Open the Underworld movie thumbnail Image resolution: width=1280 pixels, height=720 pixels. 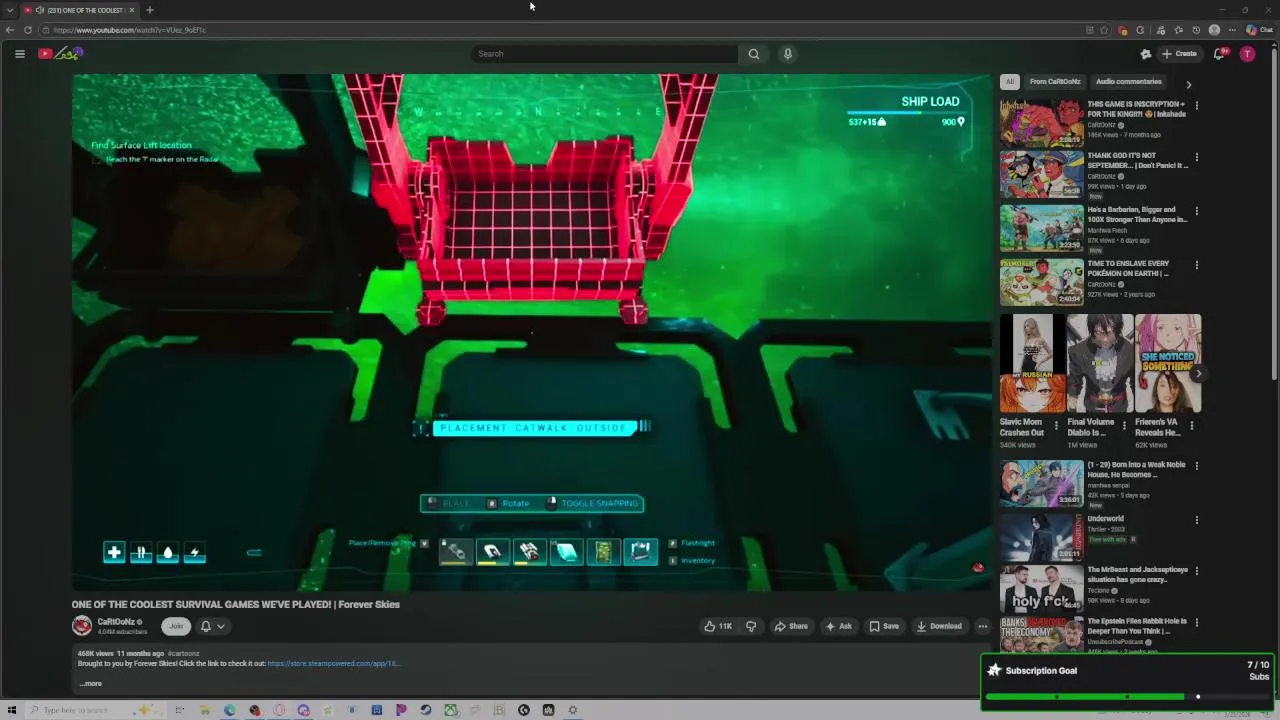click(x=1041, y=536)
